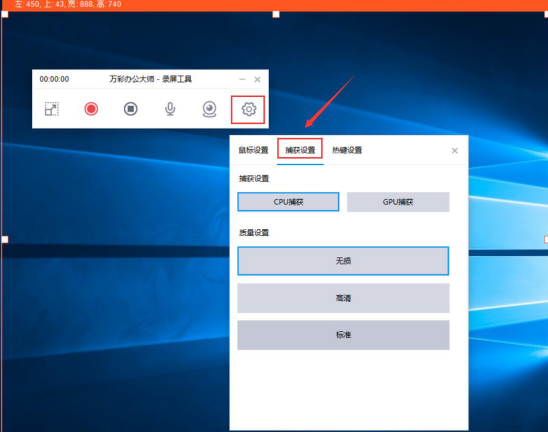Close the settings panel
The image size is (548, 432).
tap(455, 151)
